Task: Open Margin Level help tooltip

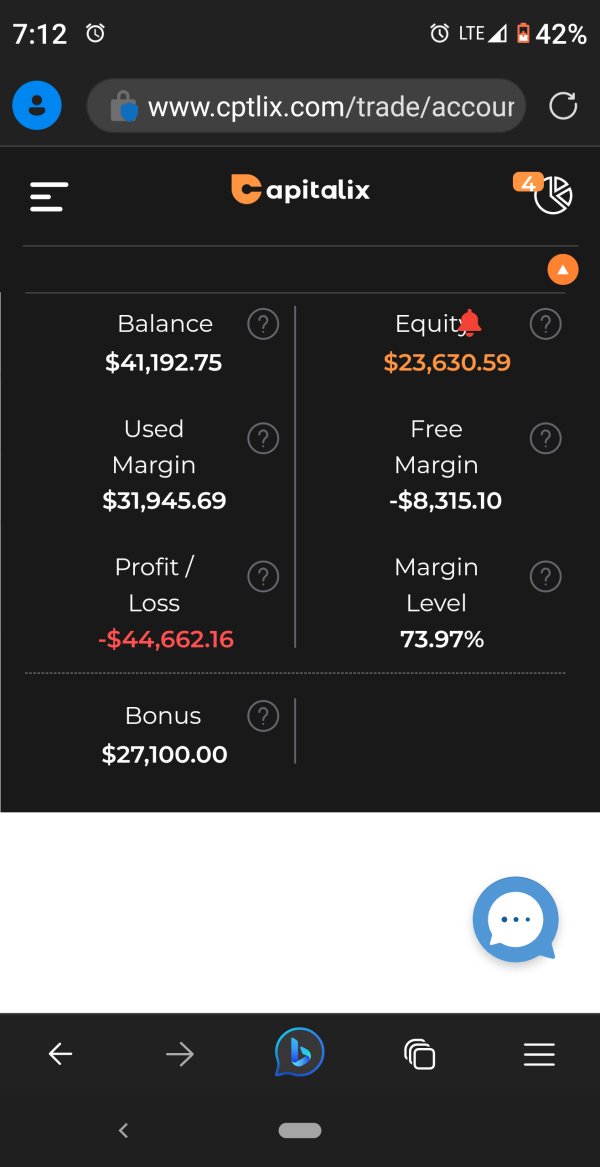Action: tap(545, 576)
